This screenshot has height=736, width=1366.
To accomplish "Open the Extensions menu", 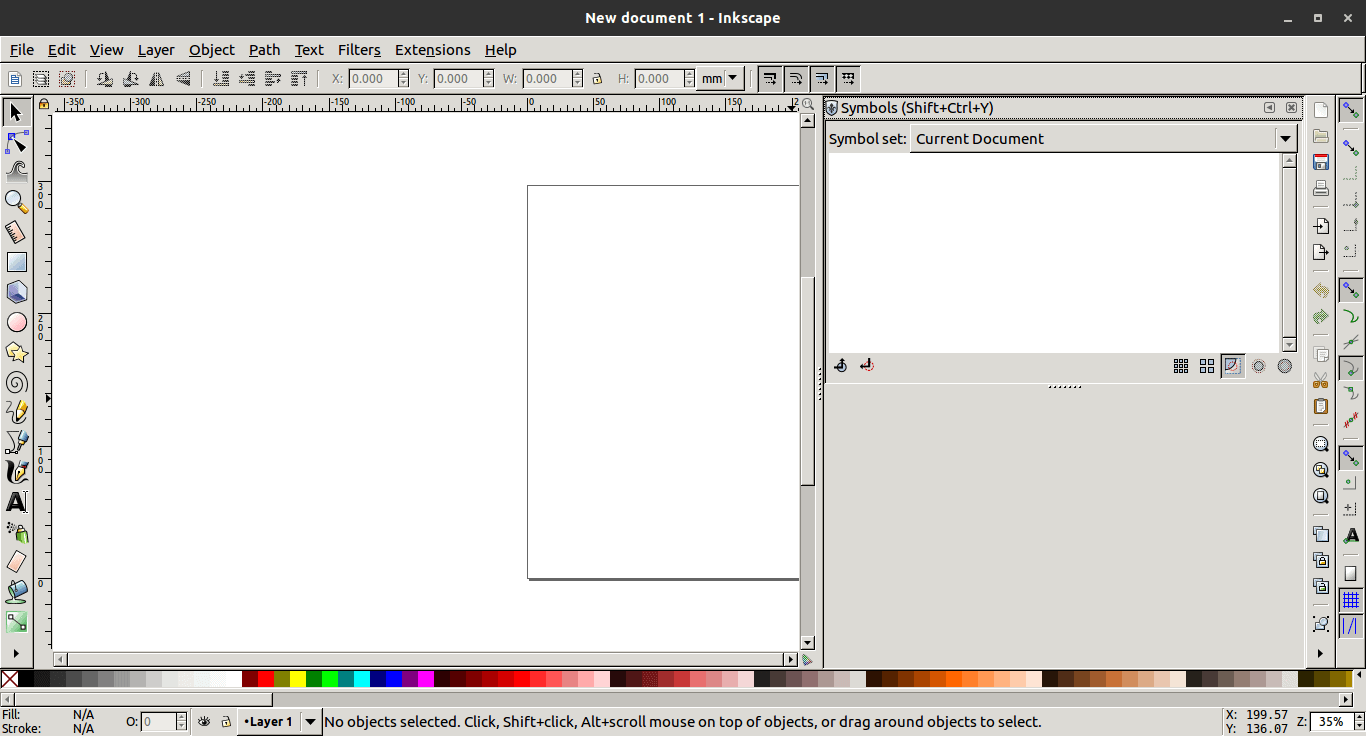I will click(x=432, y=50).
